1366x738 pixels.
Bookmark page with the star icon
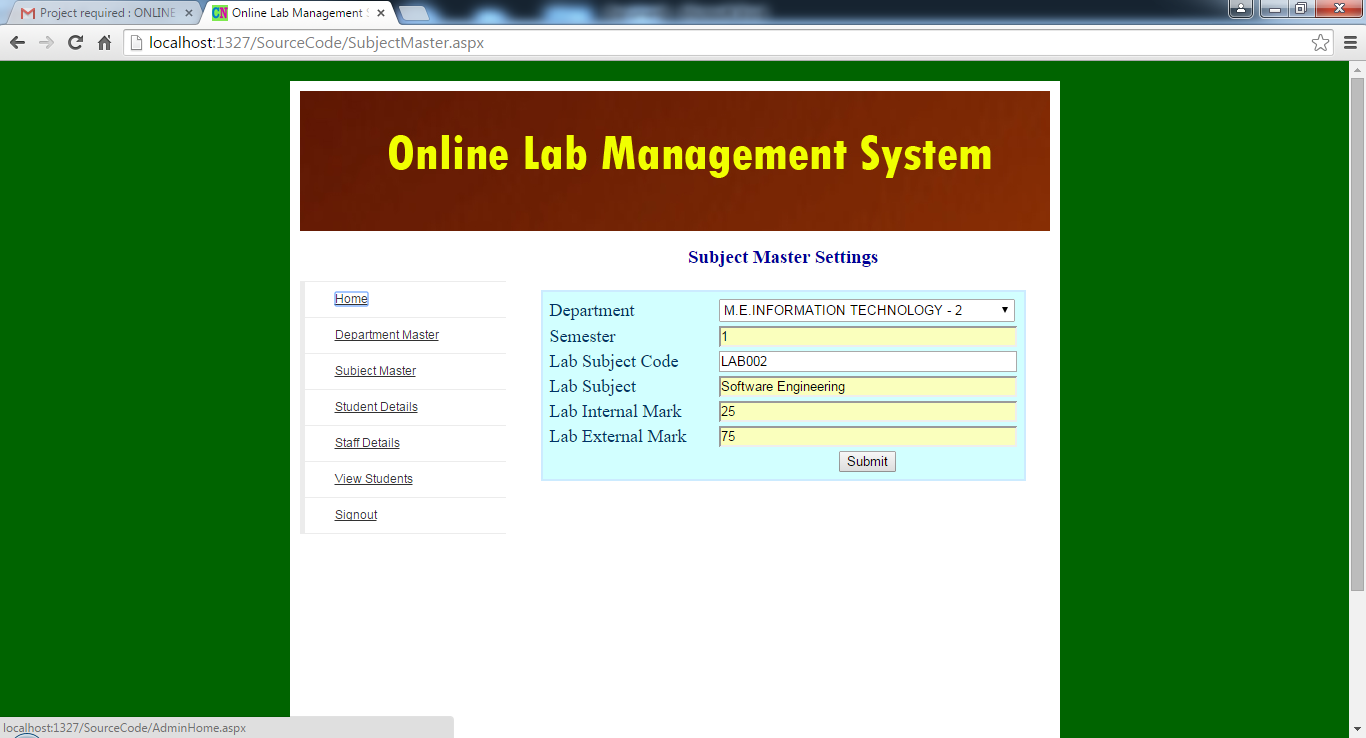(x=1320, y=43)
